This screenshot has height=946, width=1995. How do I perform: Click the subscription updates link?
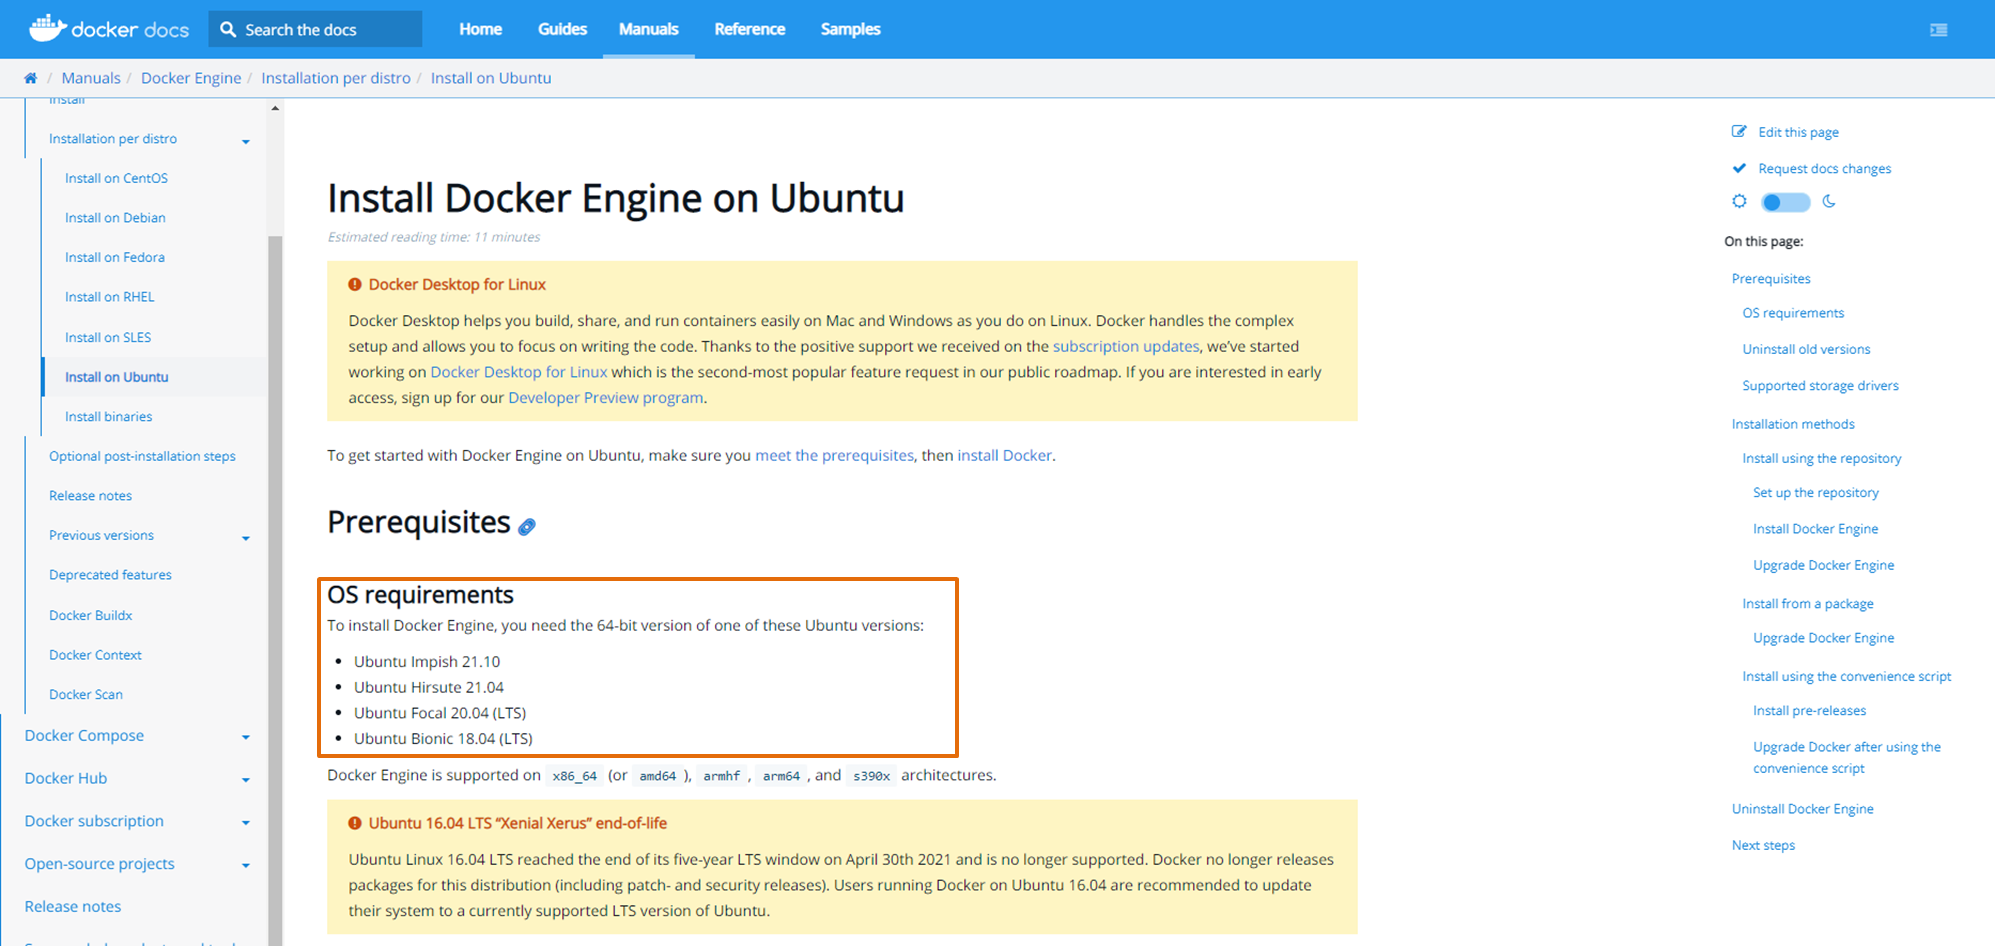(1126, 346)
